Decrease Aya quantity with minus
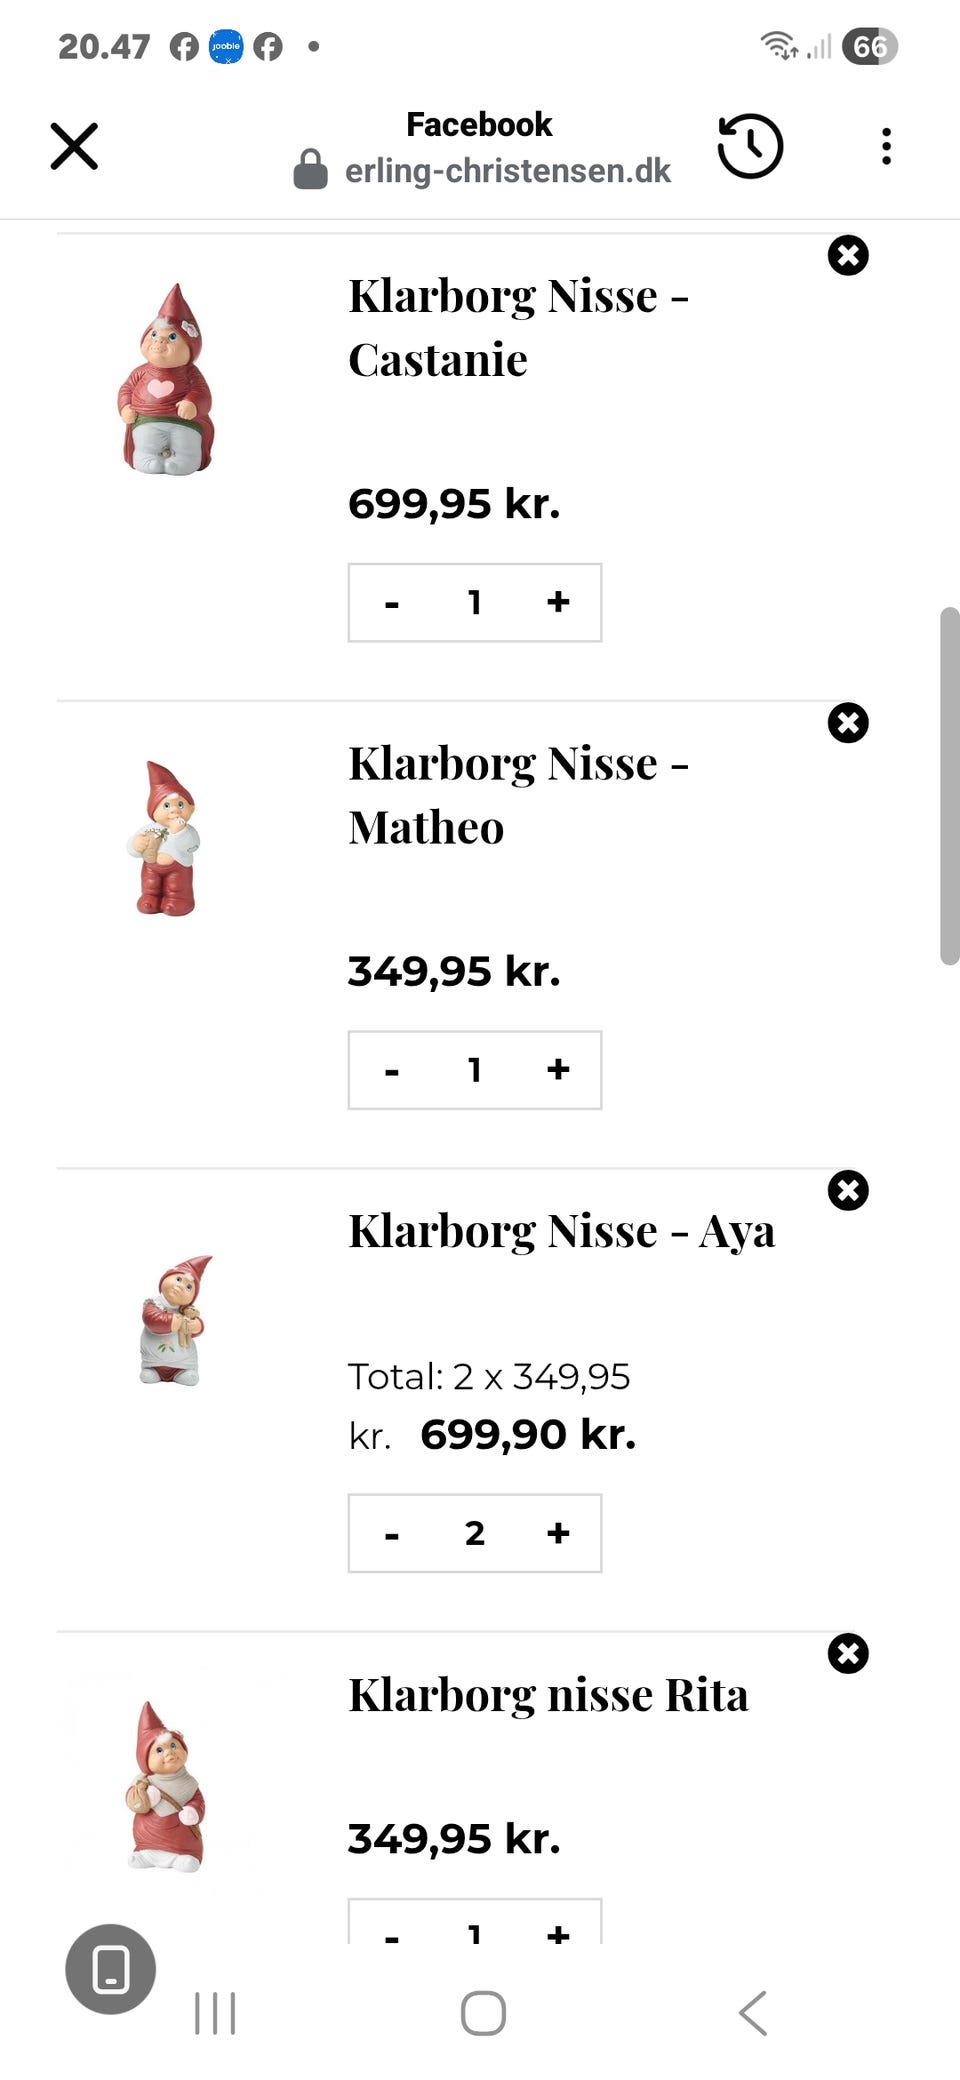960x2080 pixels. [392, 1533]
